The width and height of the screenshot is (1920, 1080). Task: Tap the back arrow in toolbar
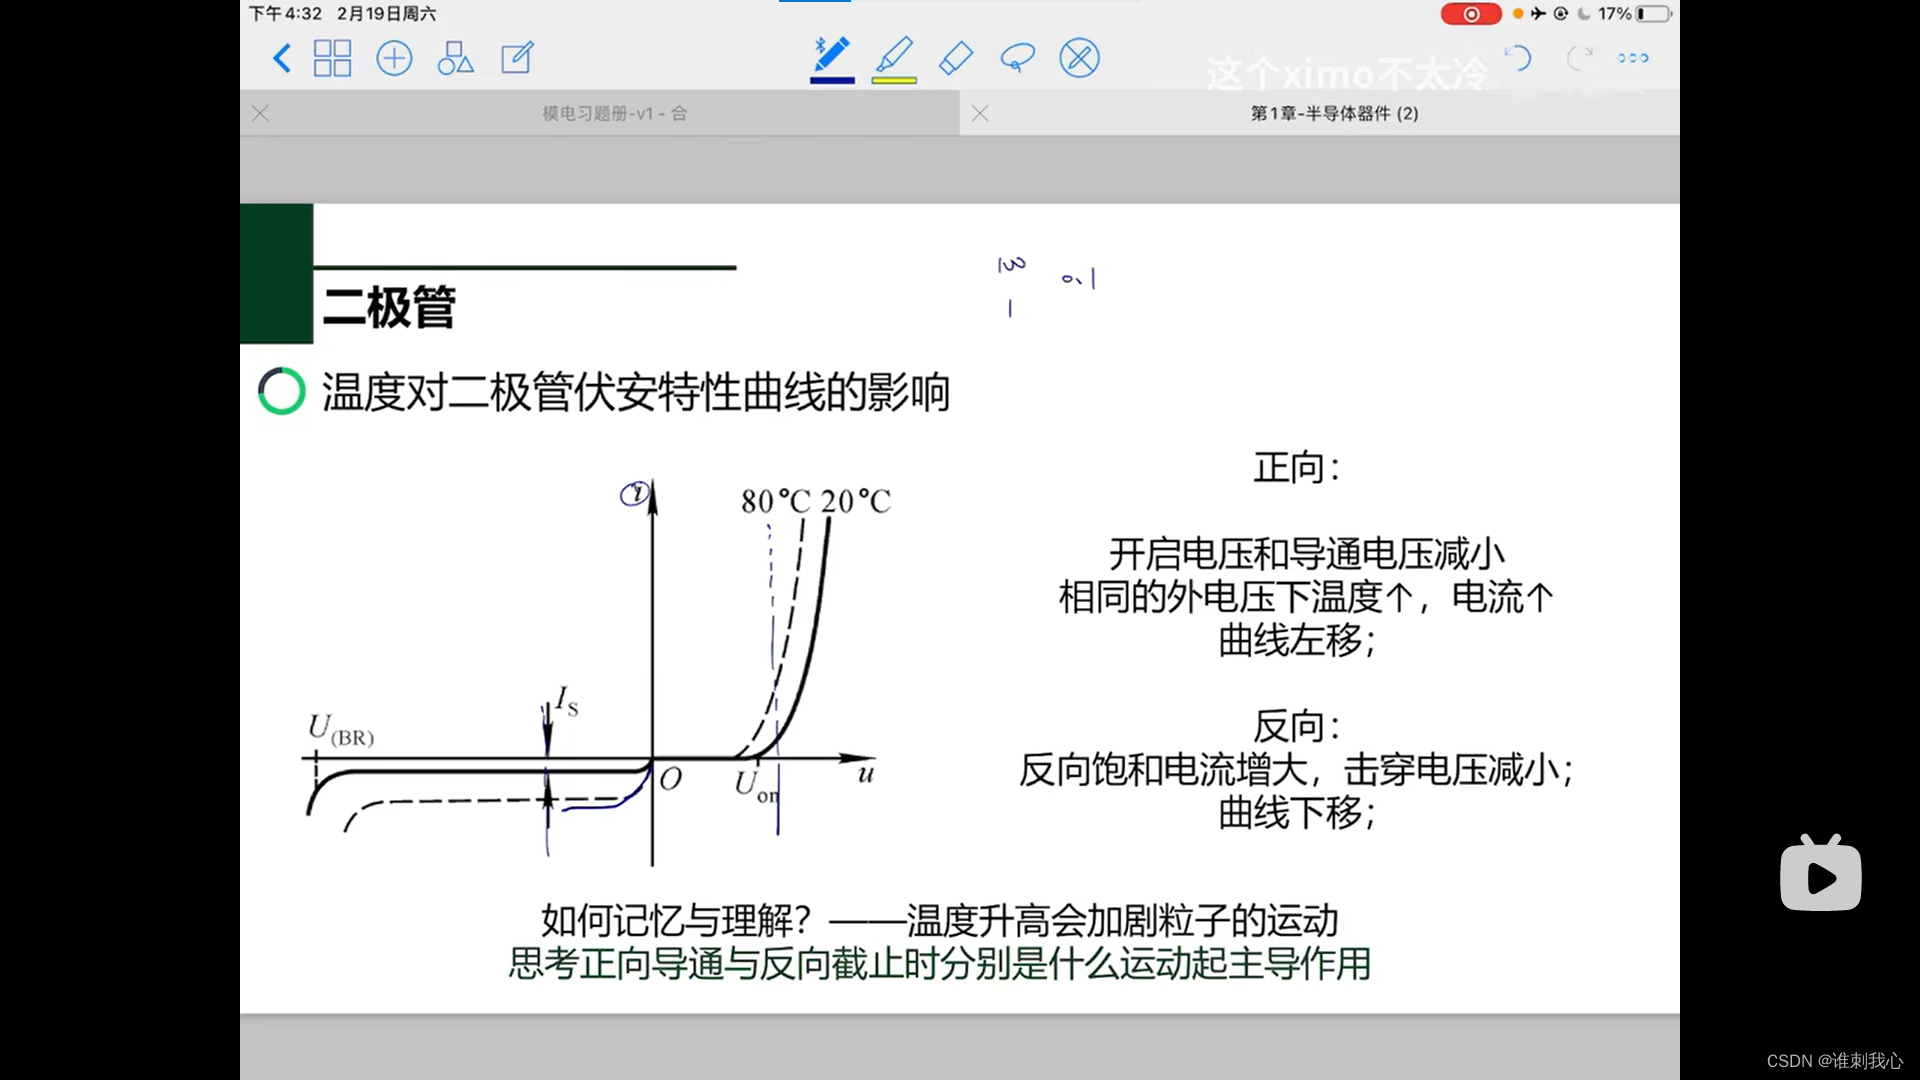(282, 58)
